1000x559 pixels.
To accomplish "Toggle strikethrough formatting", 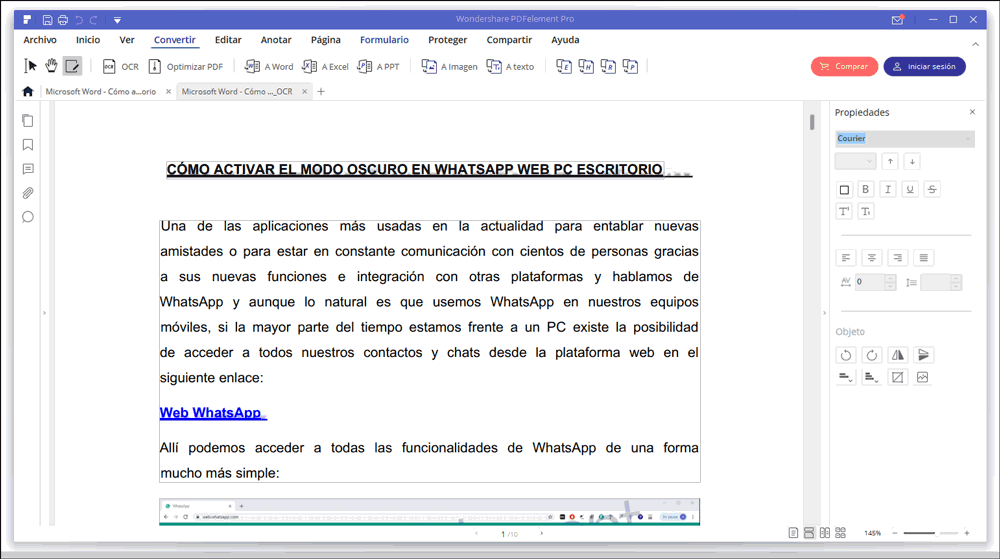I will click(x=932, y=189).
